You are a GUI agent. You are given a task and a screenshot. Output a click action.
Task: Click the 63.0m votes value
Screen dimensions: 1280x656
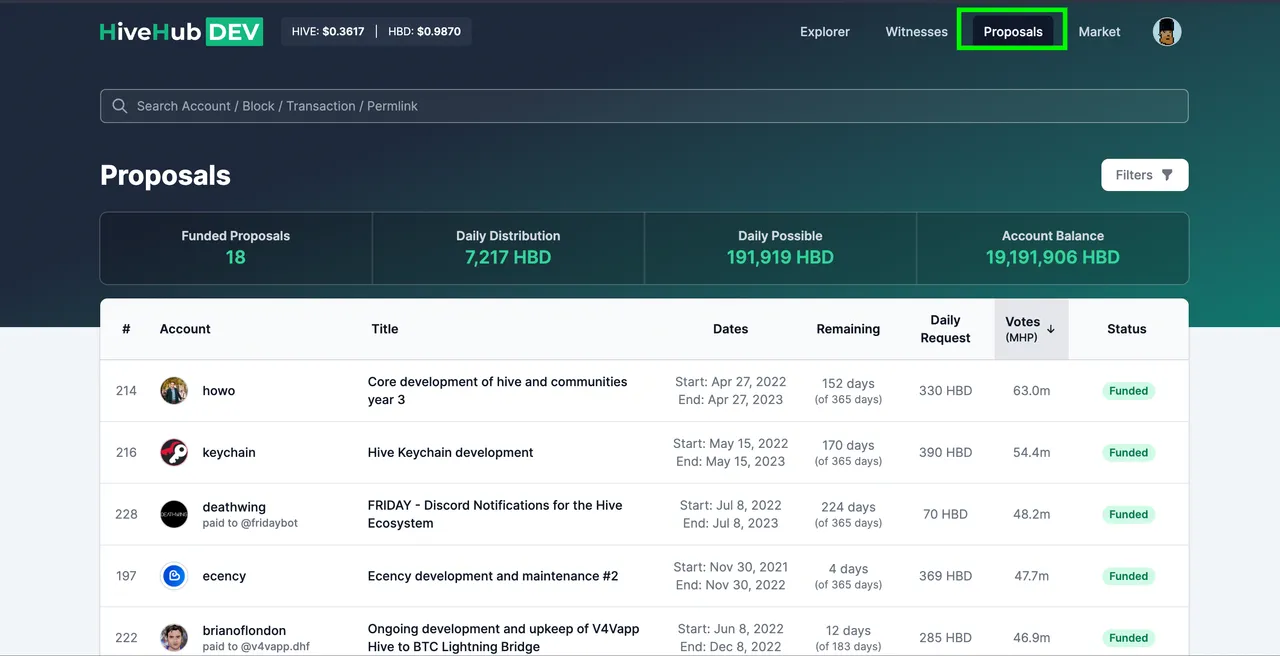point(1032,391)
